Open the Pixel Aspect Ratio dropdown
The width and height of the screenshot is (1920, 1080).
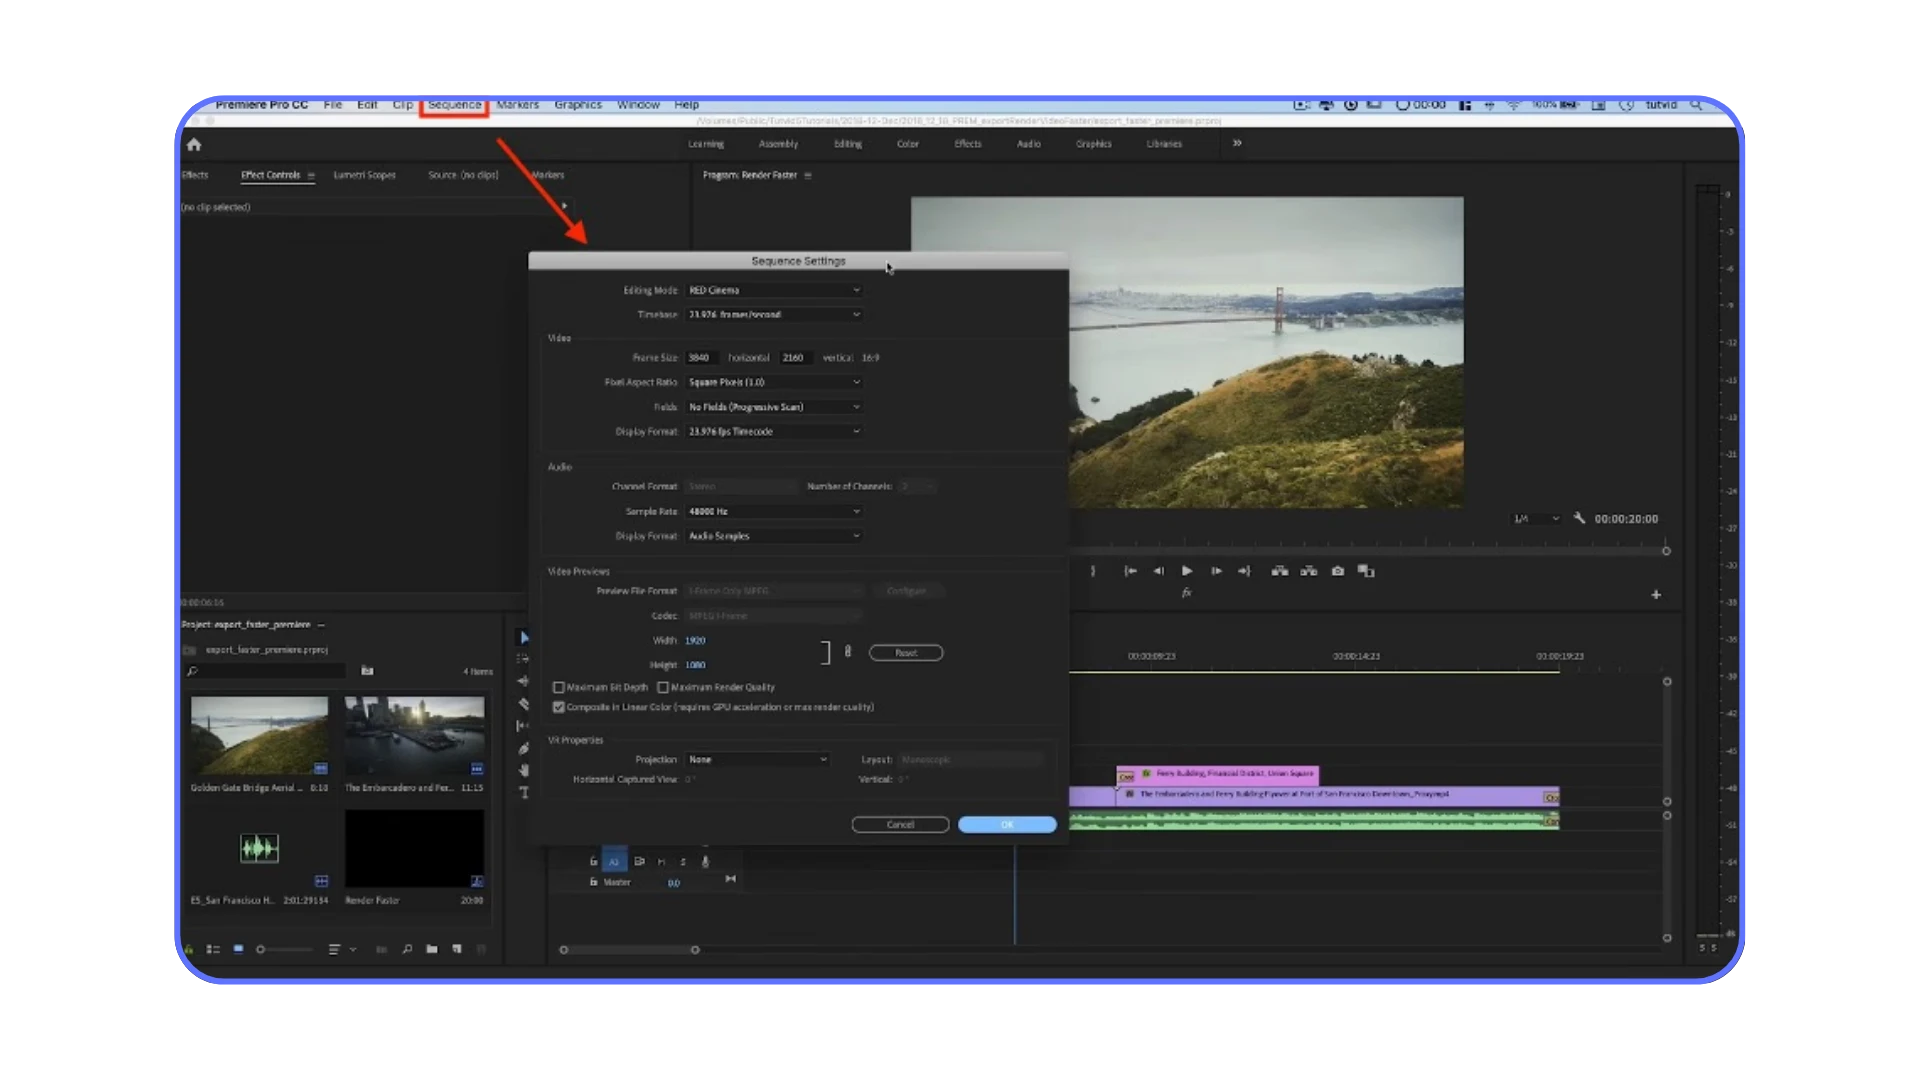pos(774,382)
